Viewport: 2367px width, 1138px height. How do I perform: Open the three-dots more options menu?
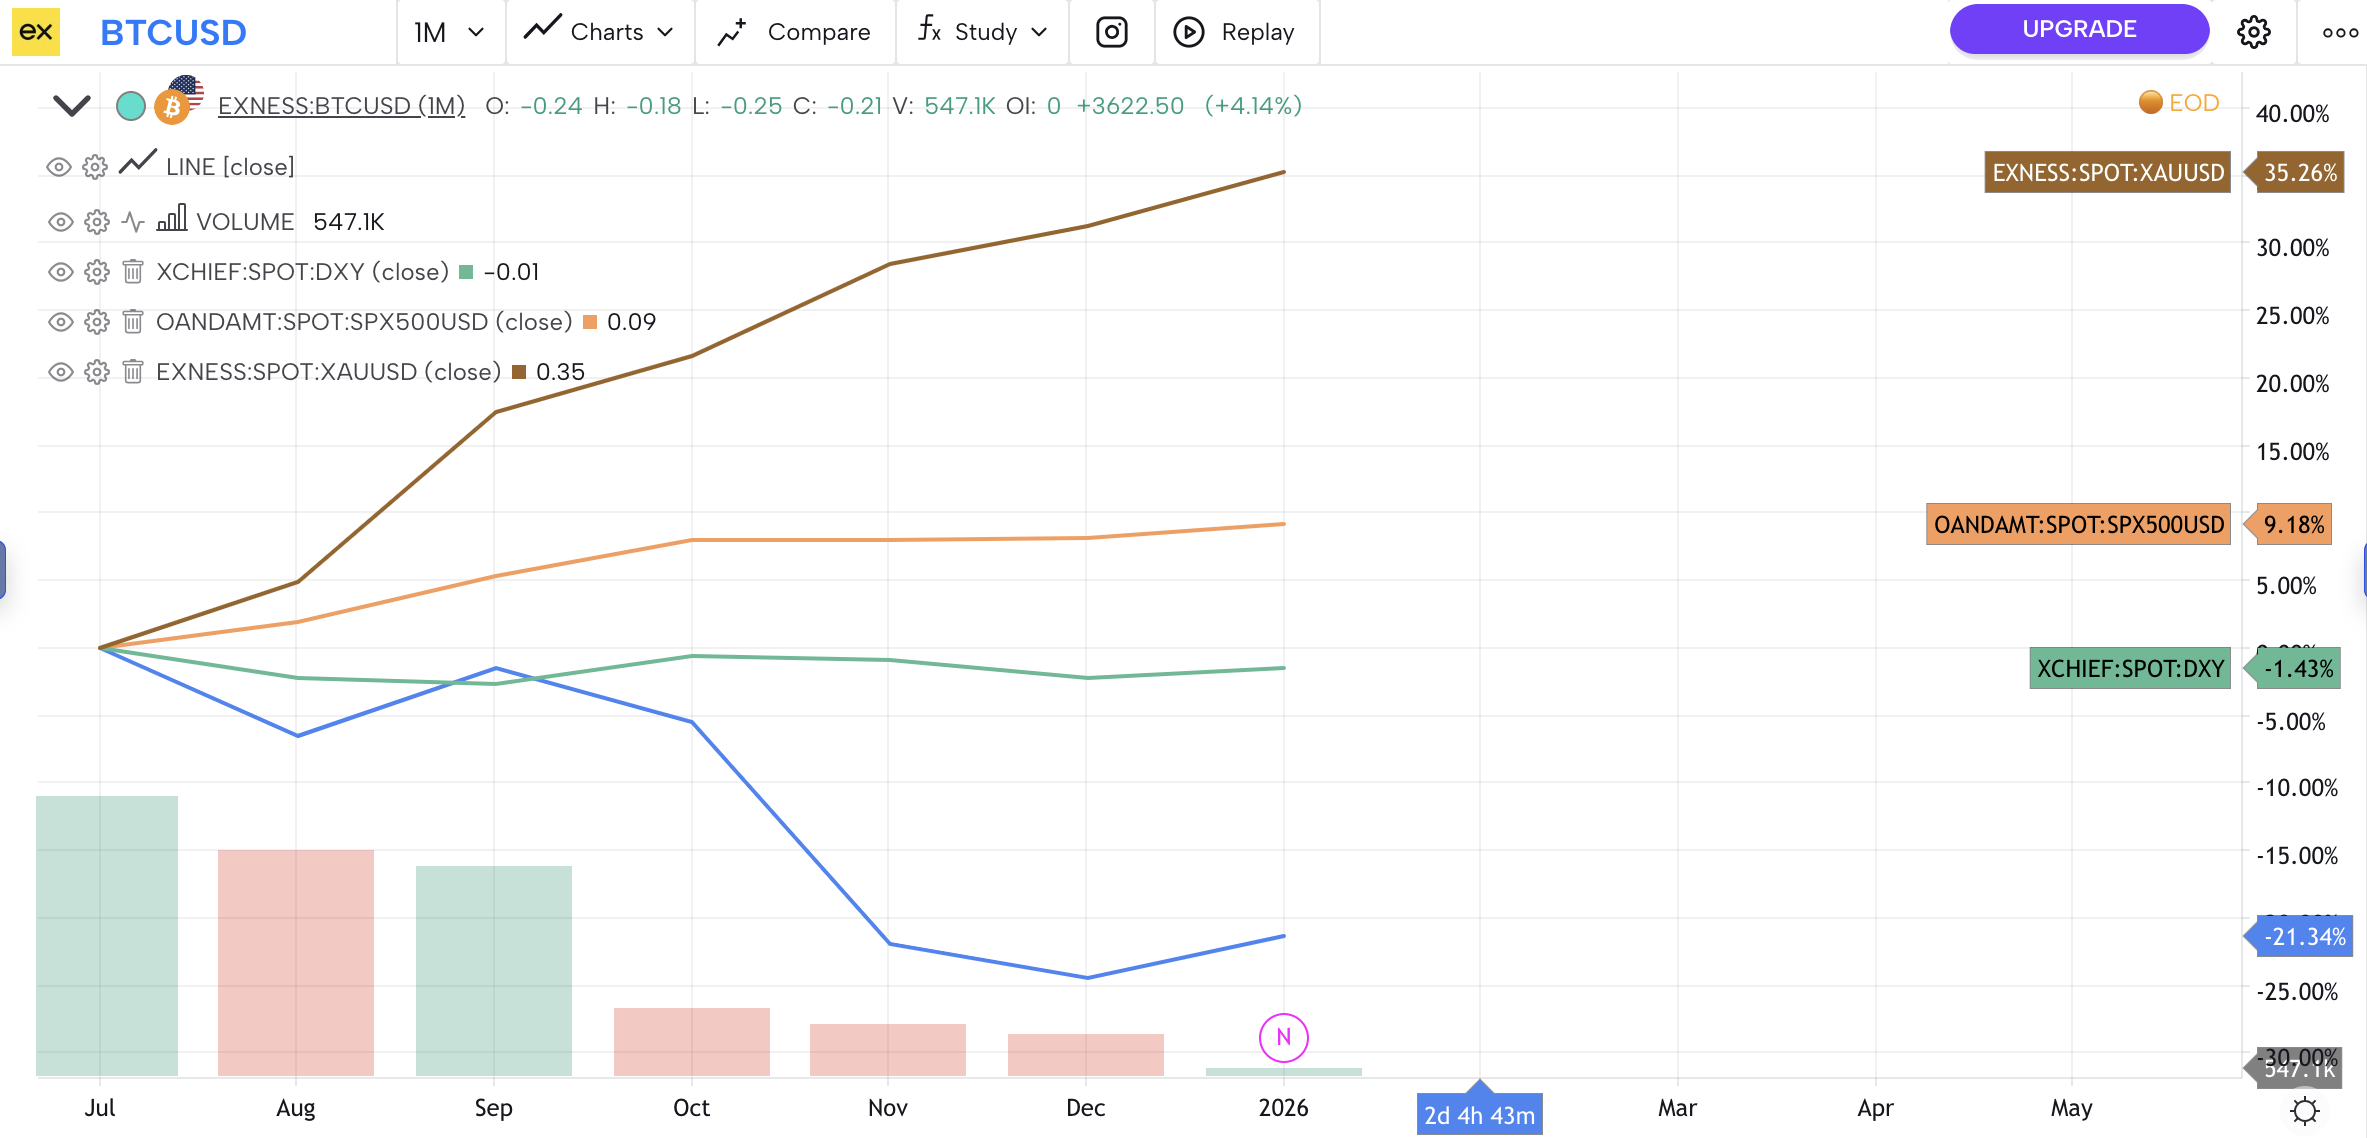pyautogui.click(x=2340, y=32)
